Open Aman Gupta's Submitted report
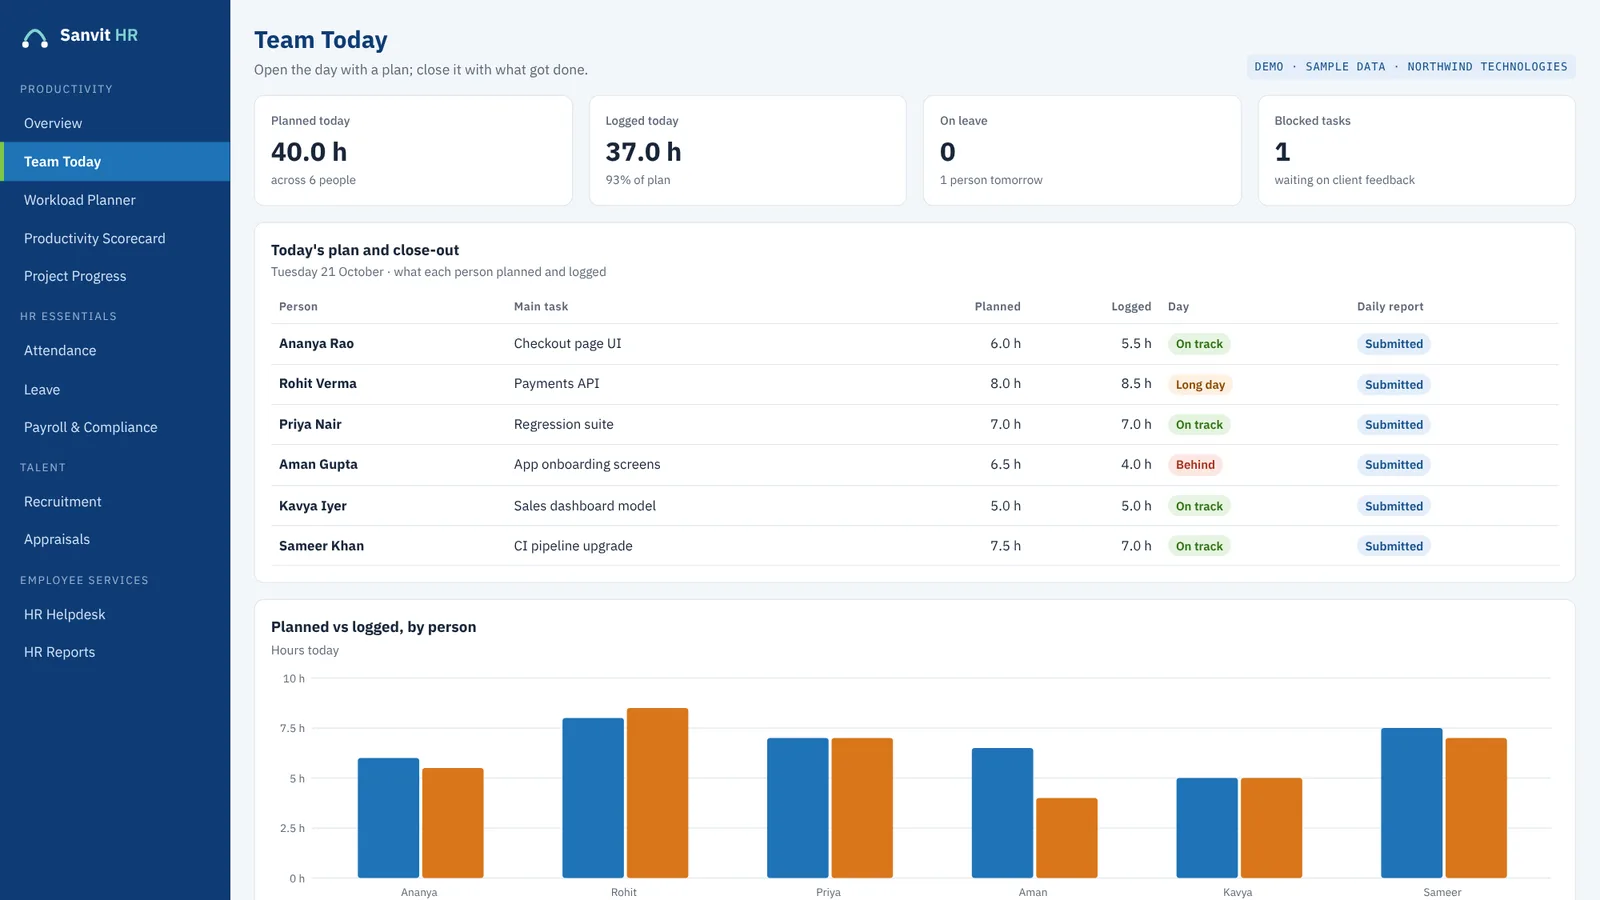The image size is (1600, 900). coord(1394,465)
